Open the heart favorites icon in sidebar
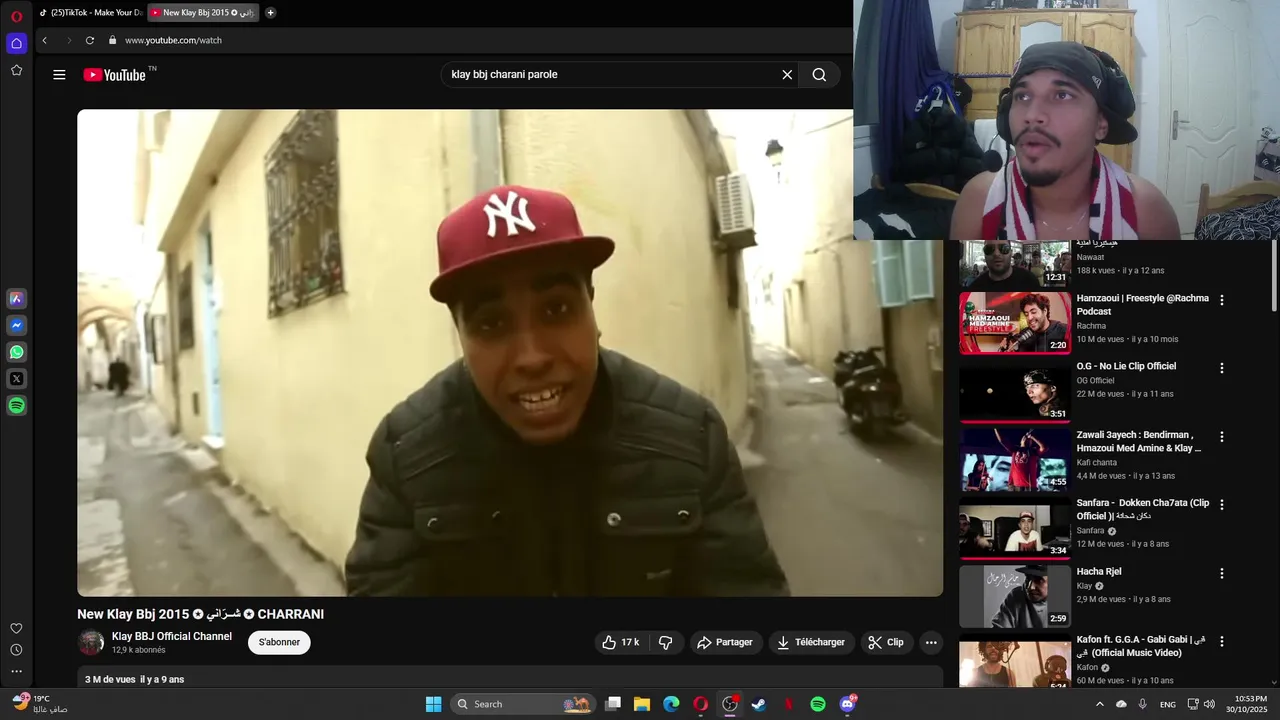The image size is (1280, 720). (16, 628)
